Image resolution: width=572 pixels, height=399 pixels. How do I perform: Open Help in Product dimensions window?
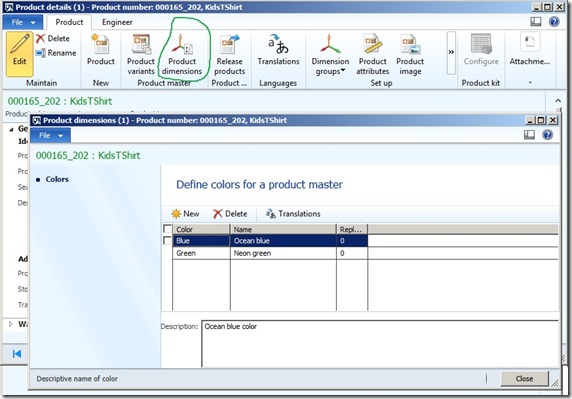click(547, 135)
